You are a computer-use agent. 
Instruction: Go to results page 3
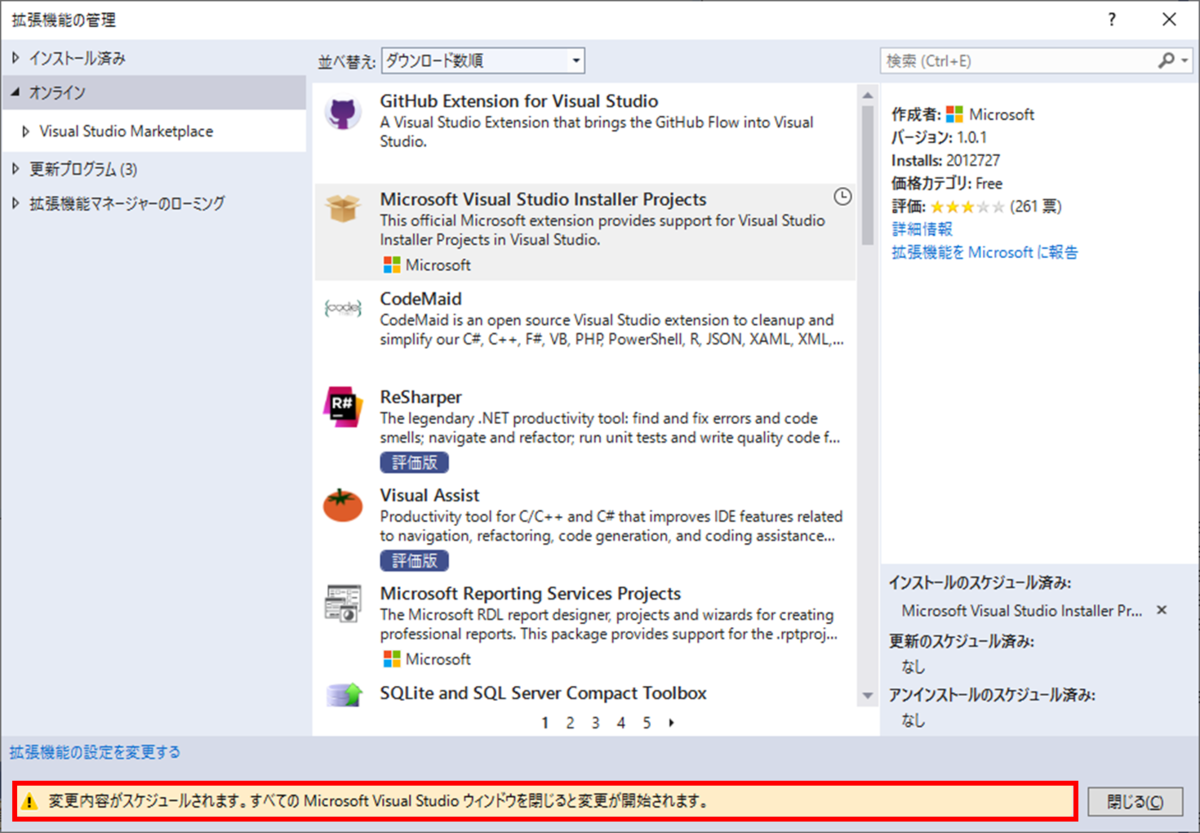click(595, 722)
